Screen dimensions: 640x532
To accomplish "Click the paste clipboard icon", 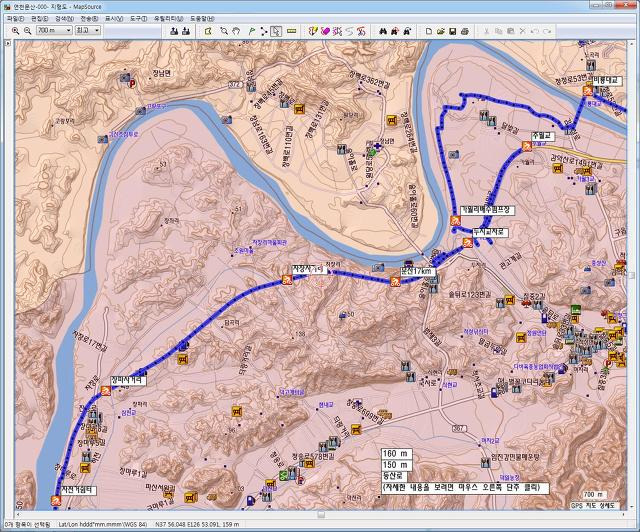I will pyautogui.click(x=511, y=31).
